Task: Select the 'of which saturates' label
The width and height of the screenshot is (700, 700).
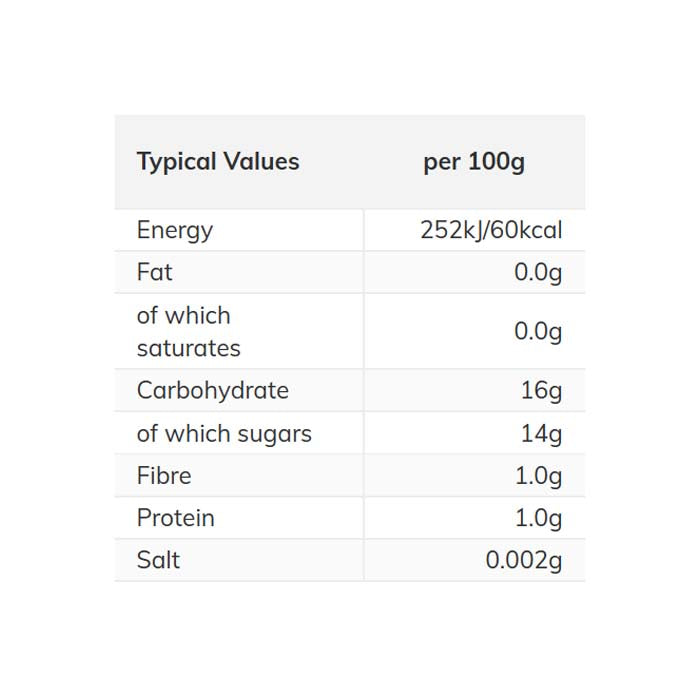Action: pos(189,331)
